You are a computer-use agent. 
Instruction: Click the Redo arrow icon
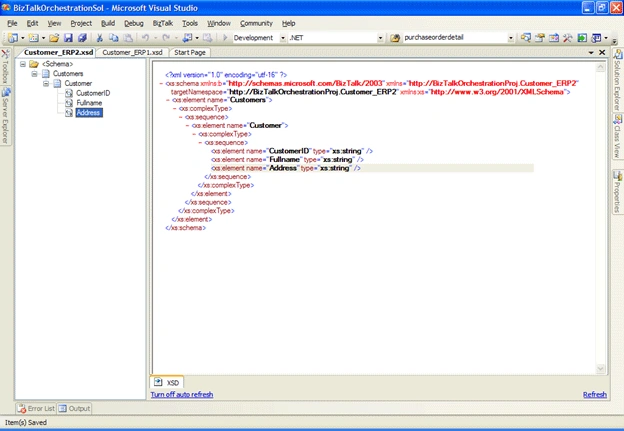(166, 38)
